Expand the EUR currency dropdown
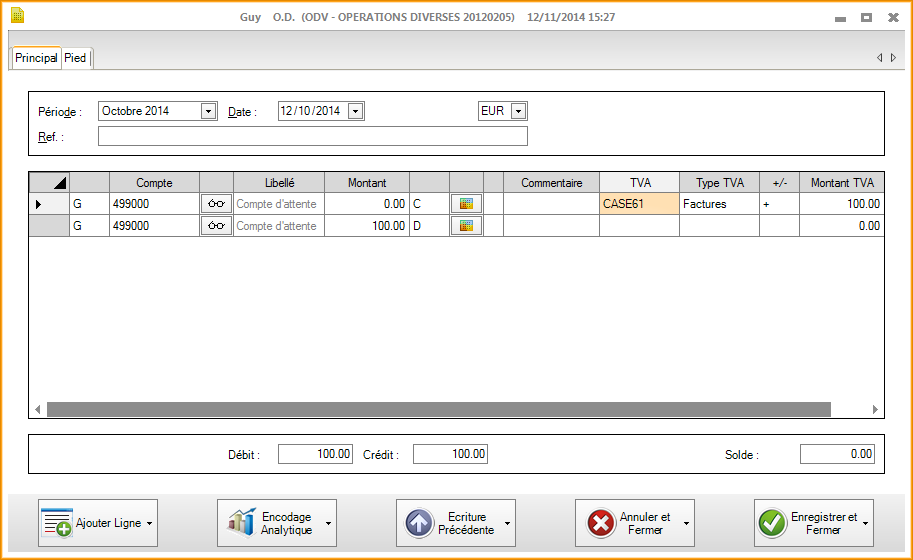The height and width of the screenshot is (560, 913). pyautogui.click(x=518, y=112)
